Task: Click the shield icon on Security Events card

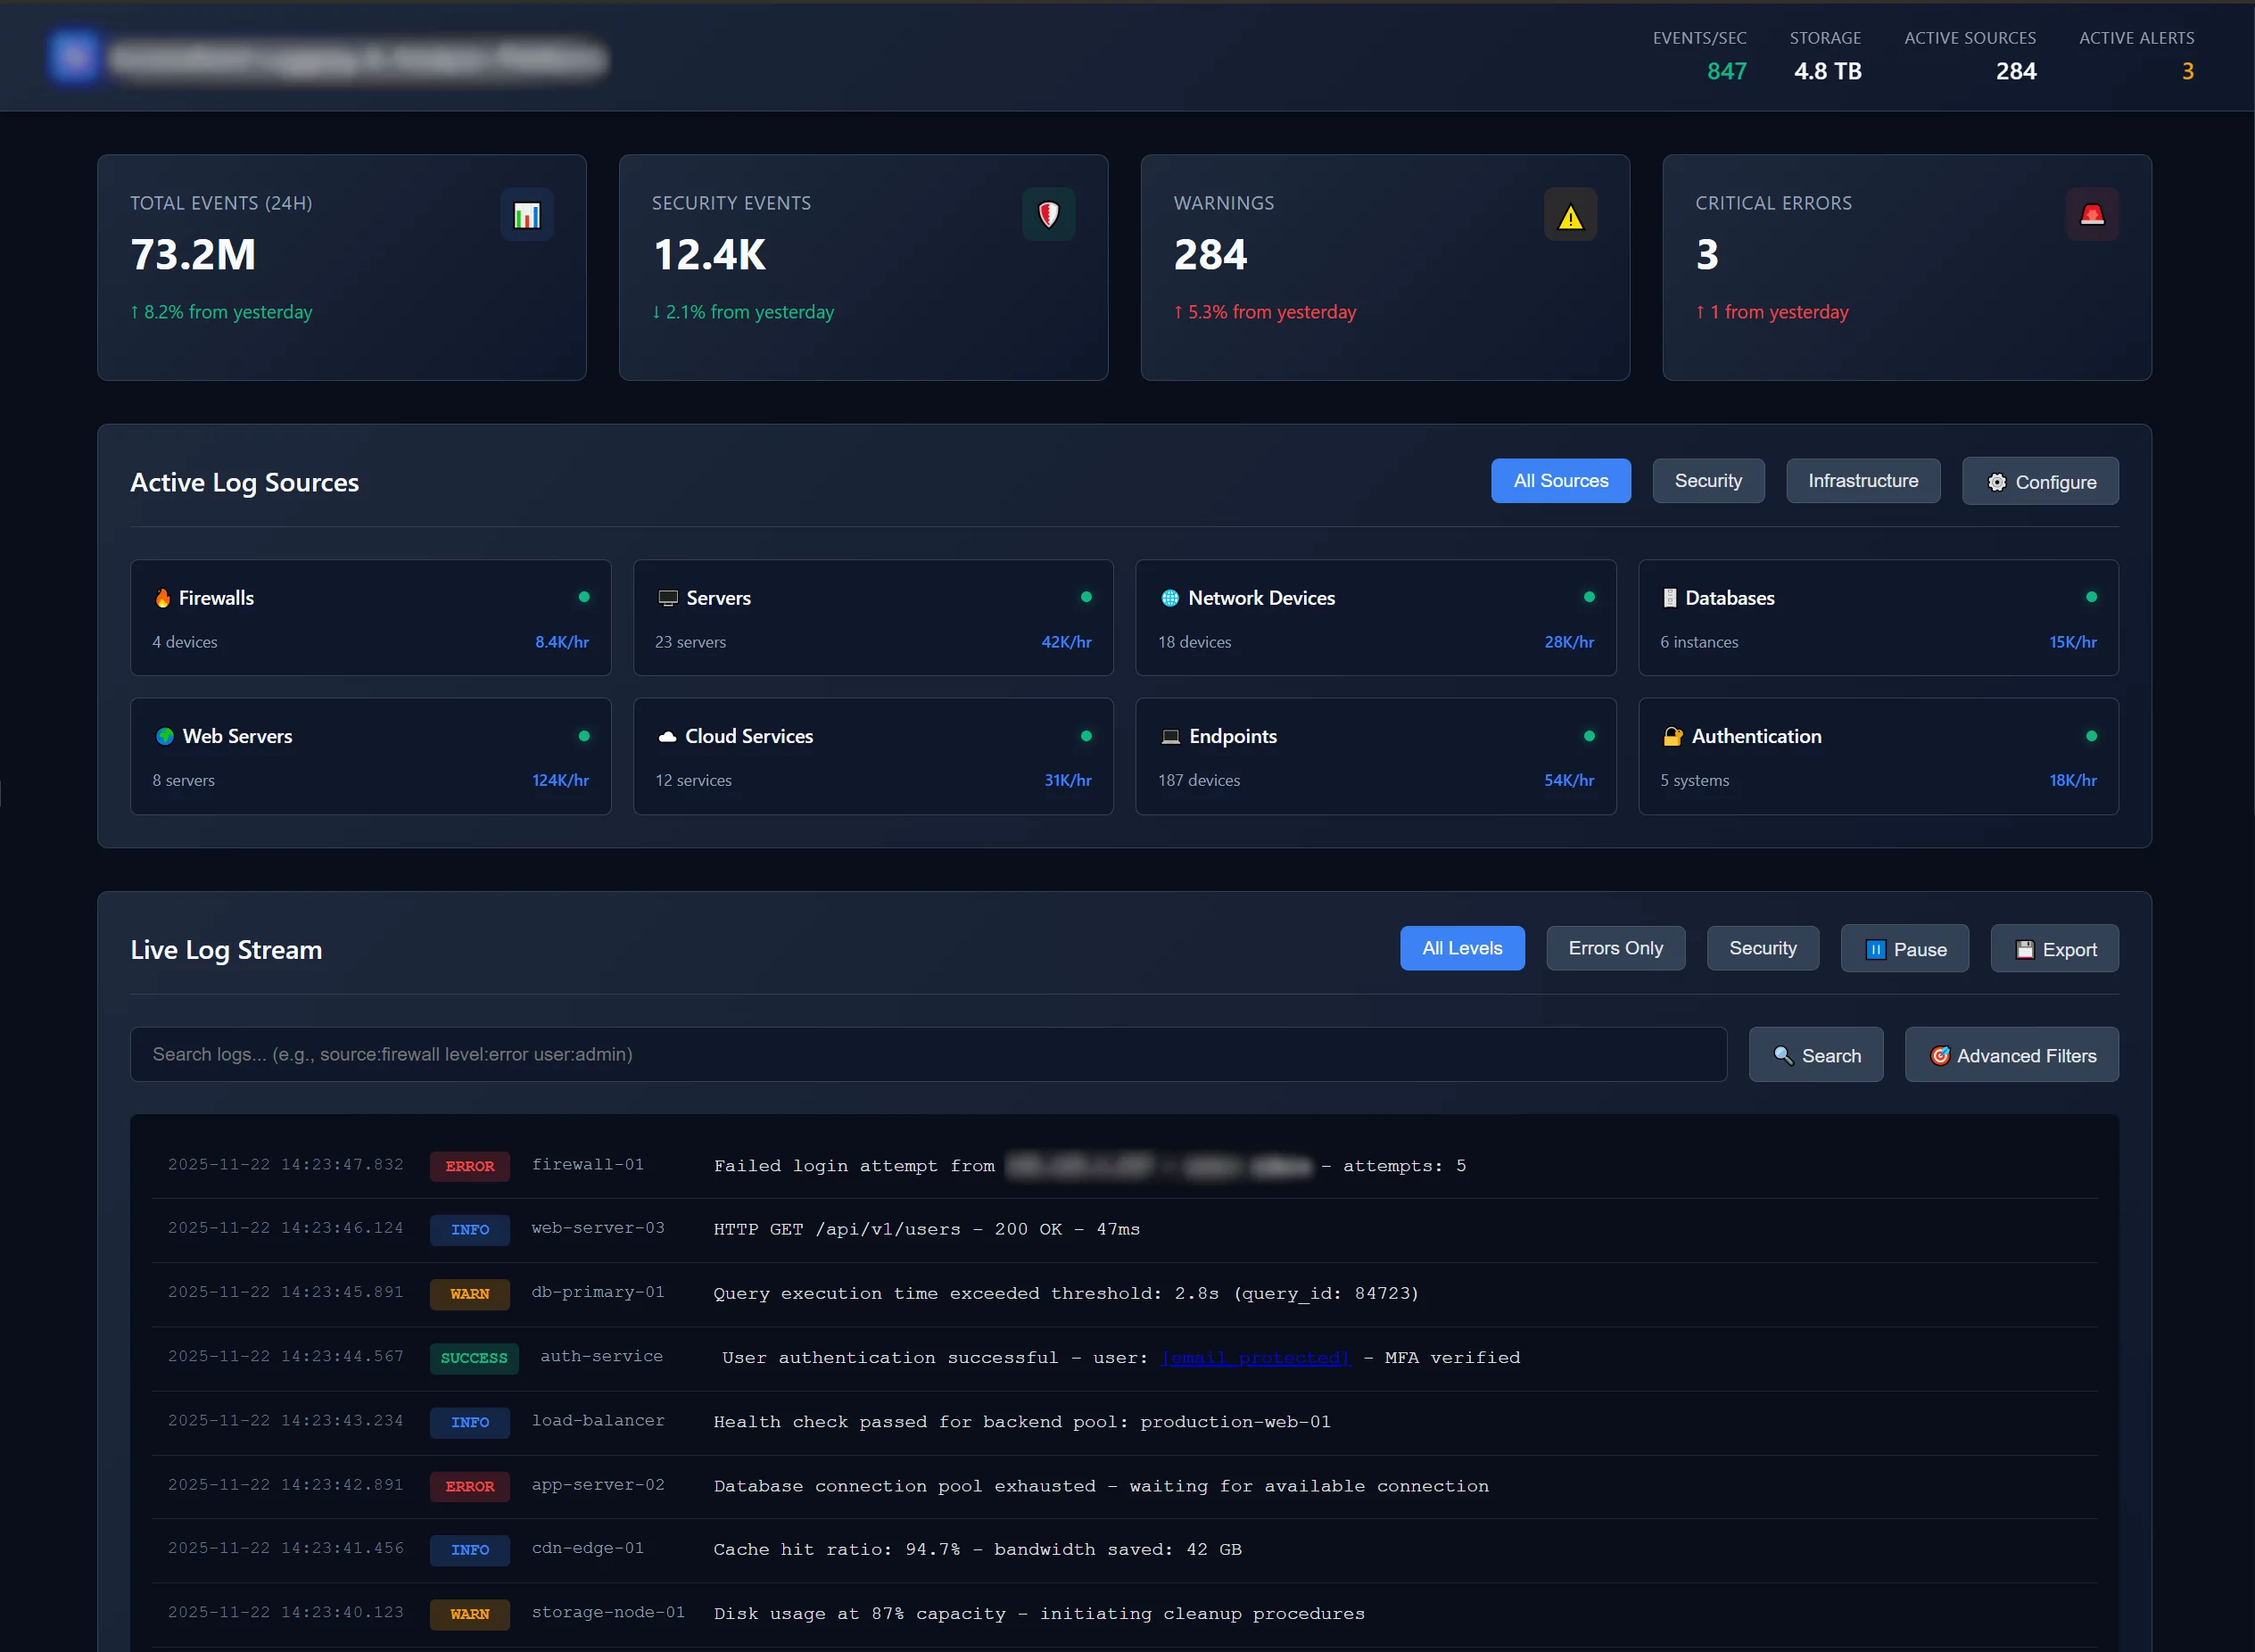Action: (x=1048, y=214)
